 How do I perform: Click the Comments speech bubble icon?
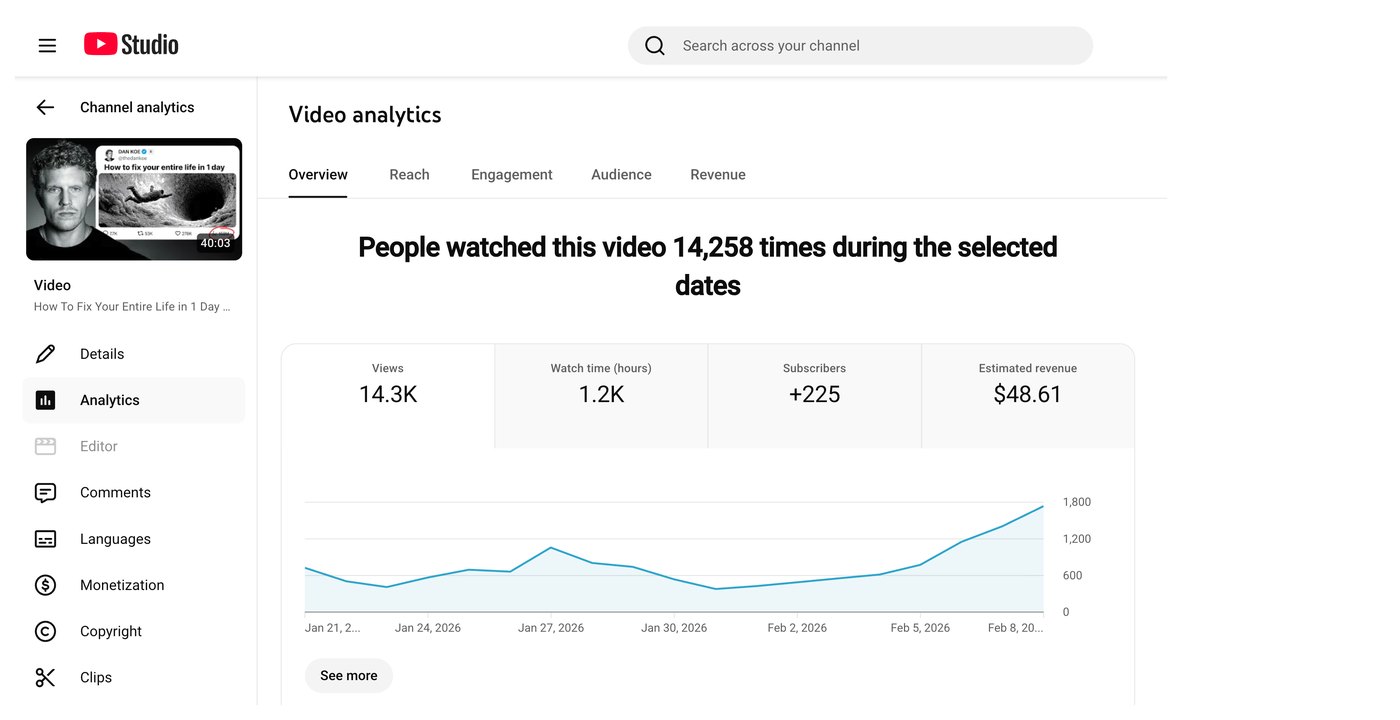(45, 493)
